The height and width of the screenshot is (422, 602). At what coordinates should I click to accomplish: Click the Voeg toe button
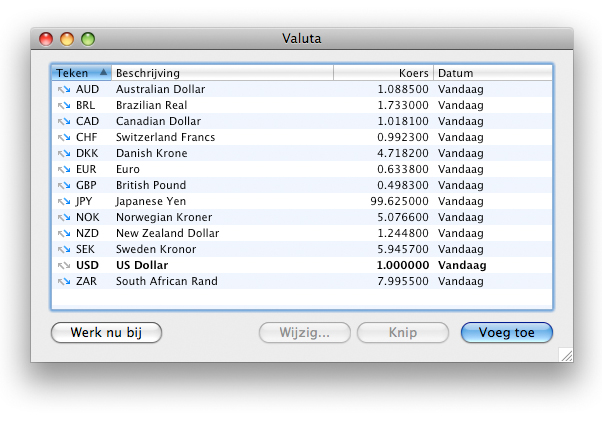(507, 332)
